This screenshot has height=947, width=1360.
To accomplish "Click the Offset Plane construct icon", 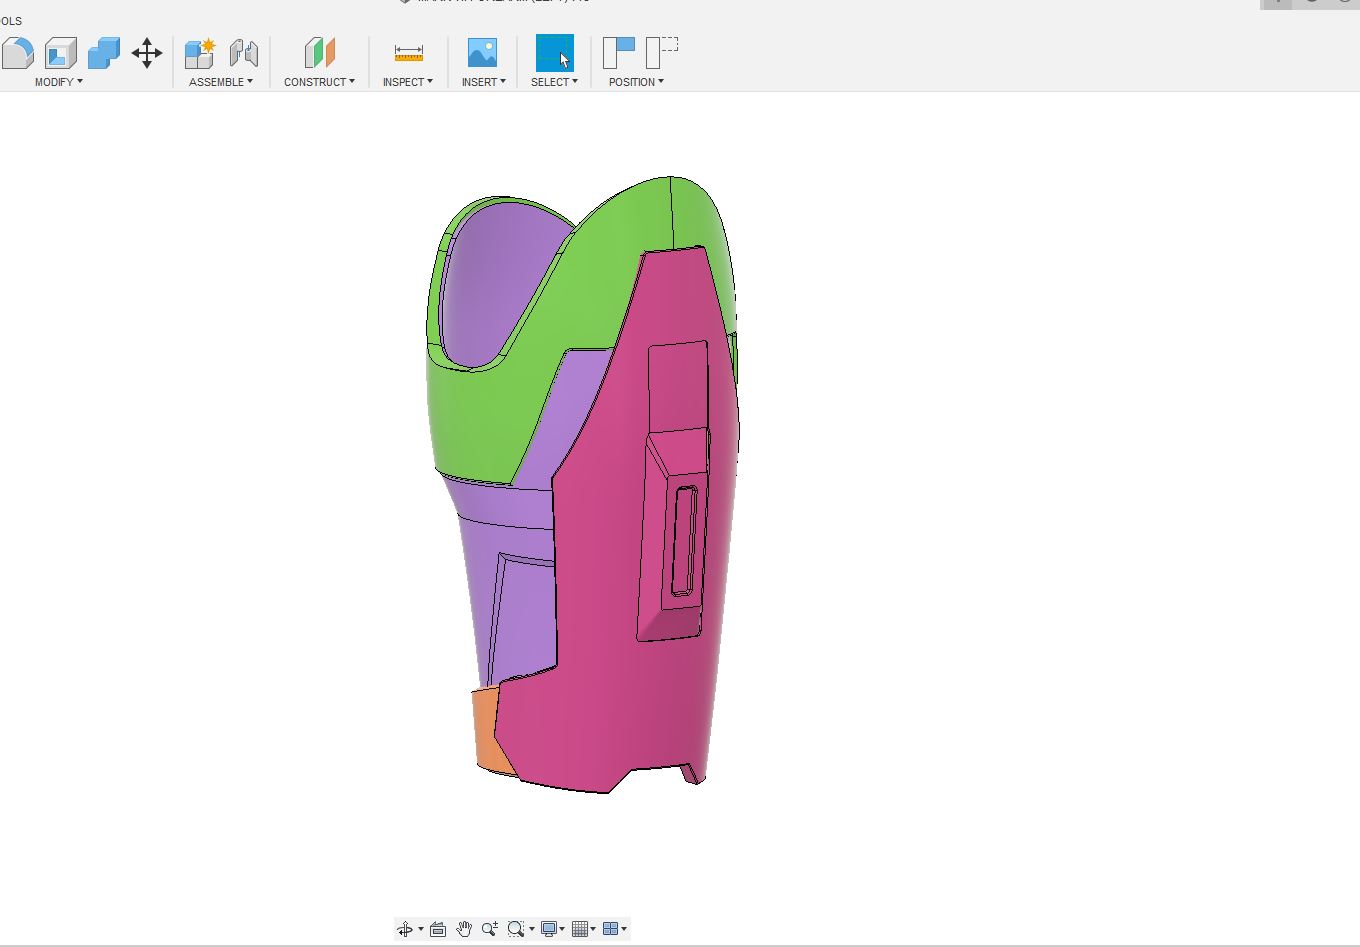I will click(x=319, y=53).
